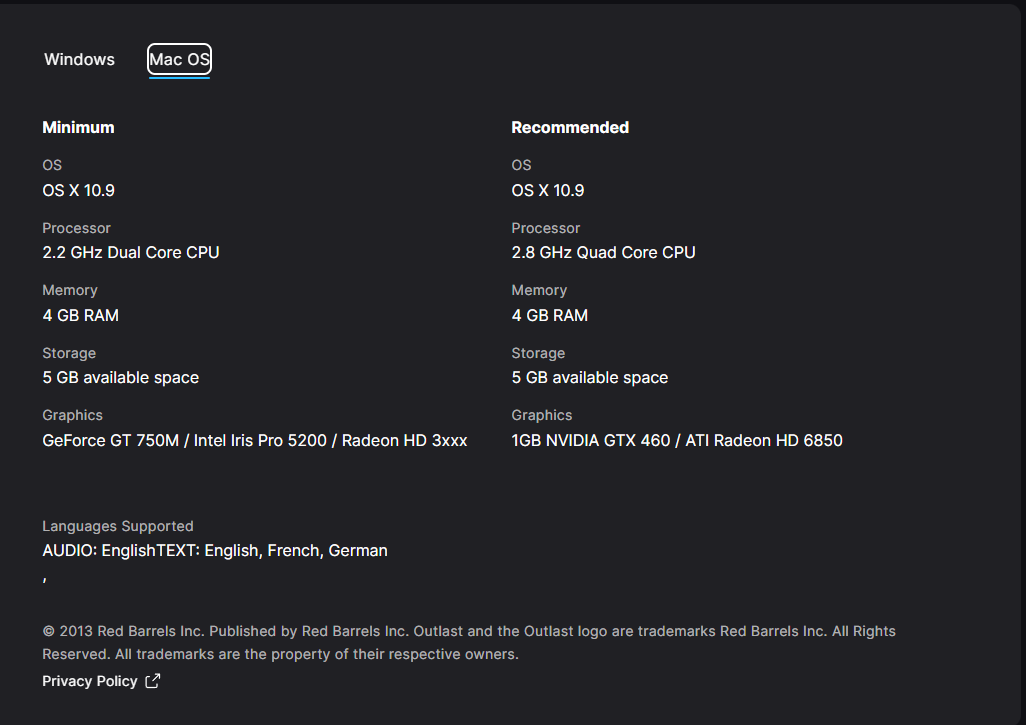Click OS X 10.9 under Recommended
This screenshot has height=725, width=1026.
click(x=548, y=190)
